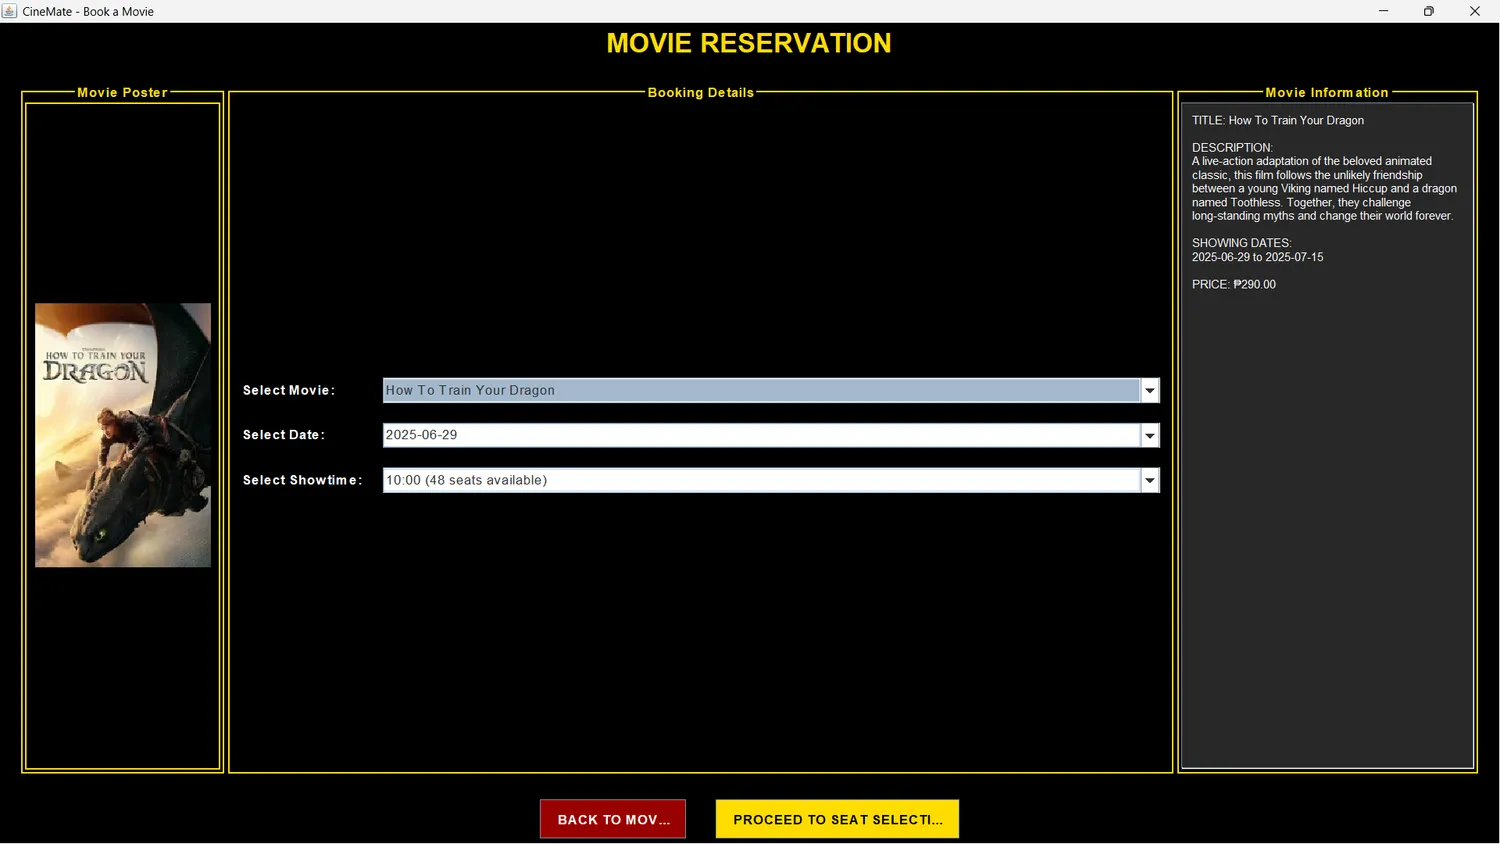Open the Select Date dropdown arrow
The width and height of the screenshot is (1500, 844).
point(1150,435)
